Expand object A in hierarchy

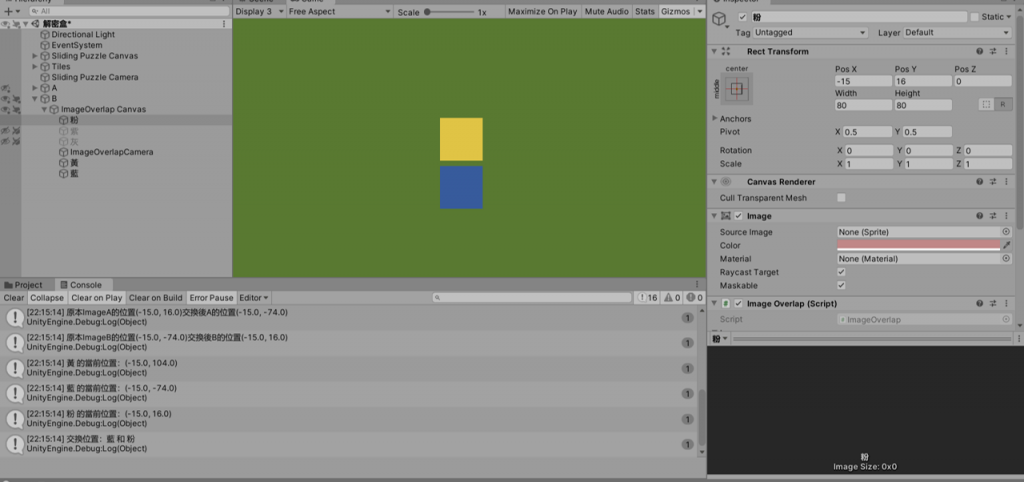tap(35, 88)
